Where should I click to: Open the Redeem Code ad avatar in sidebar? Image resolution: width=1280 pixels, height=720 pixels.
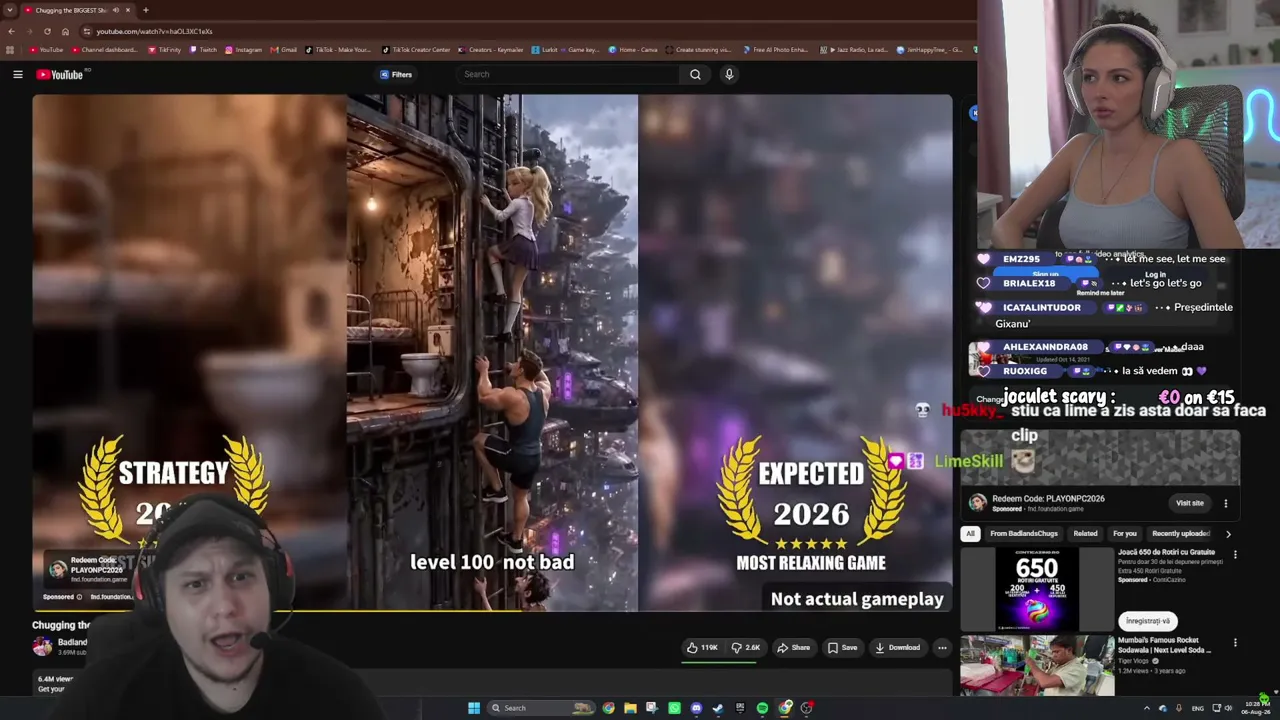(x=977, y=502)
